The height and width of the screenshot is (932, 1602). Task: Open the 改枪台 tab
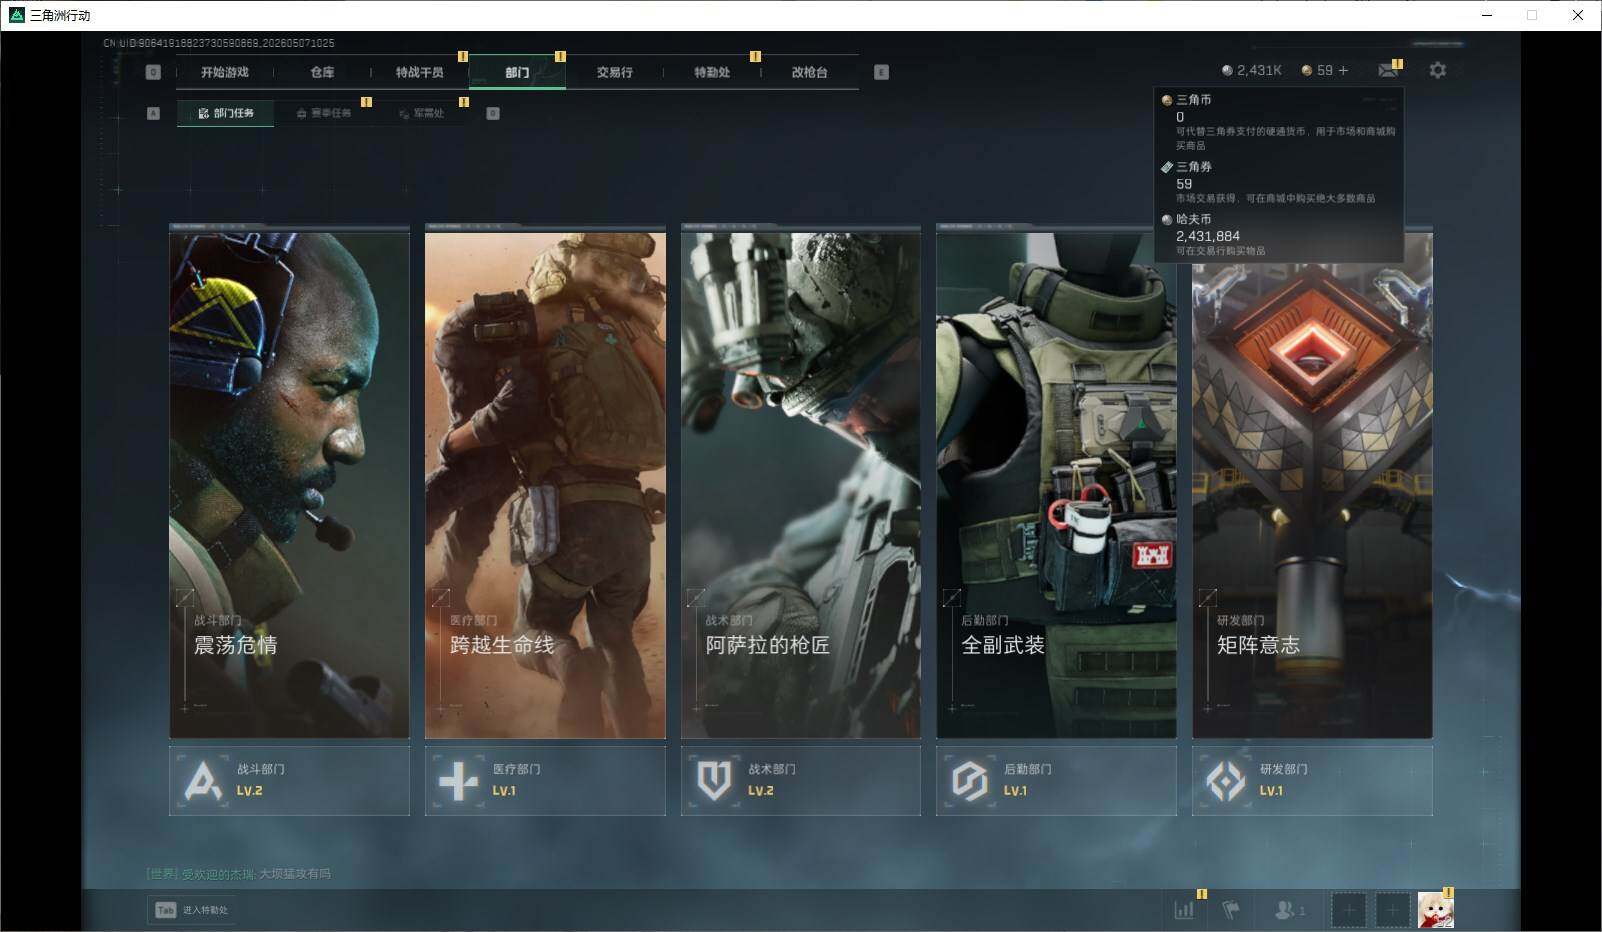810,72
